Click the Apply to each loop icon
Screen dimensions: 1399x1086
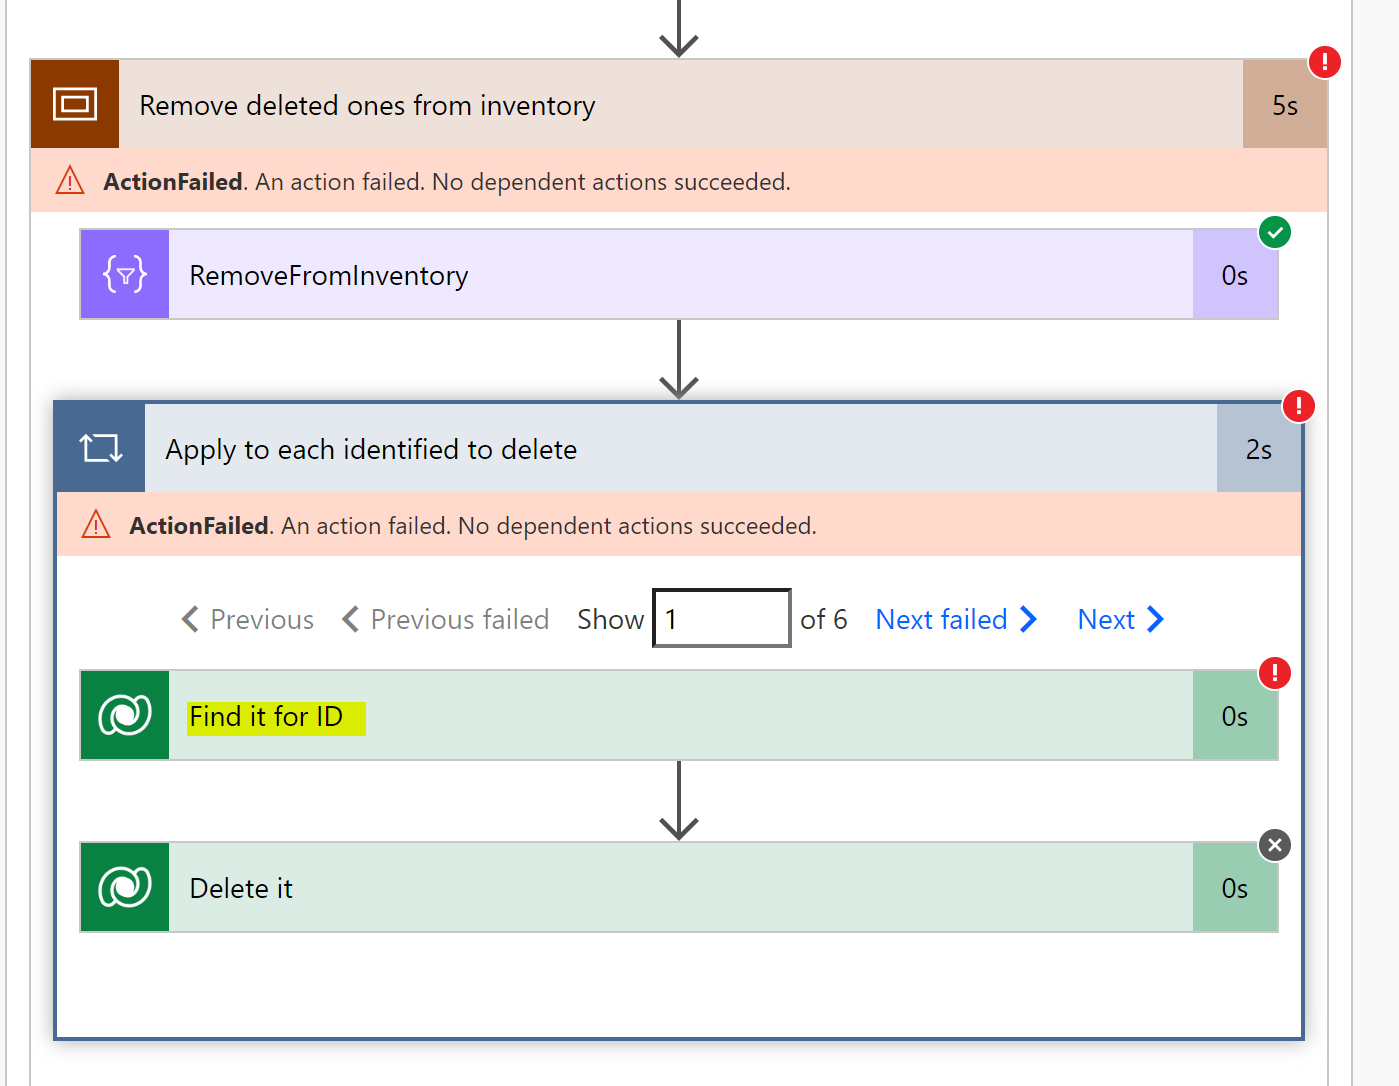tap(99, 448)
